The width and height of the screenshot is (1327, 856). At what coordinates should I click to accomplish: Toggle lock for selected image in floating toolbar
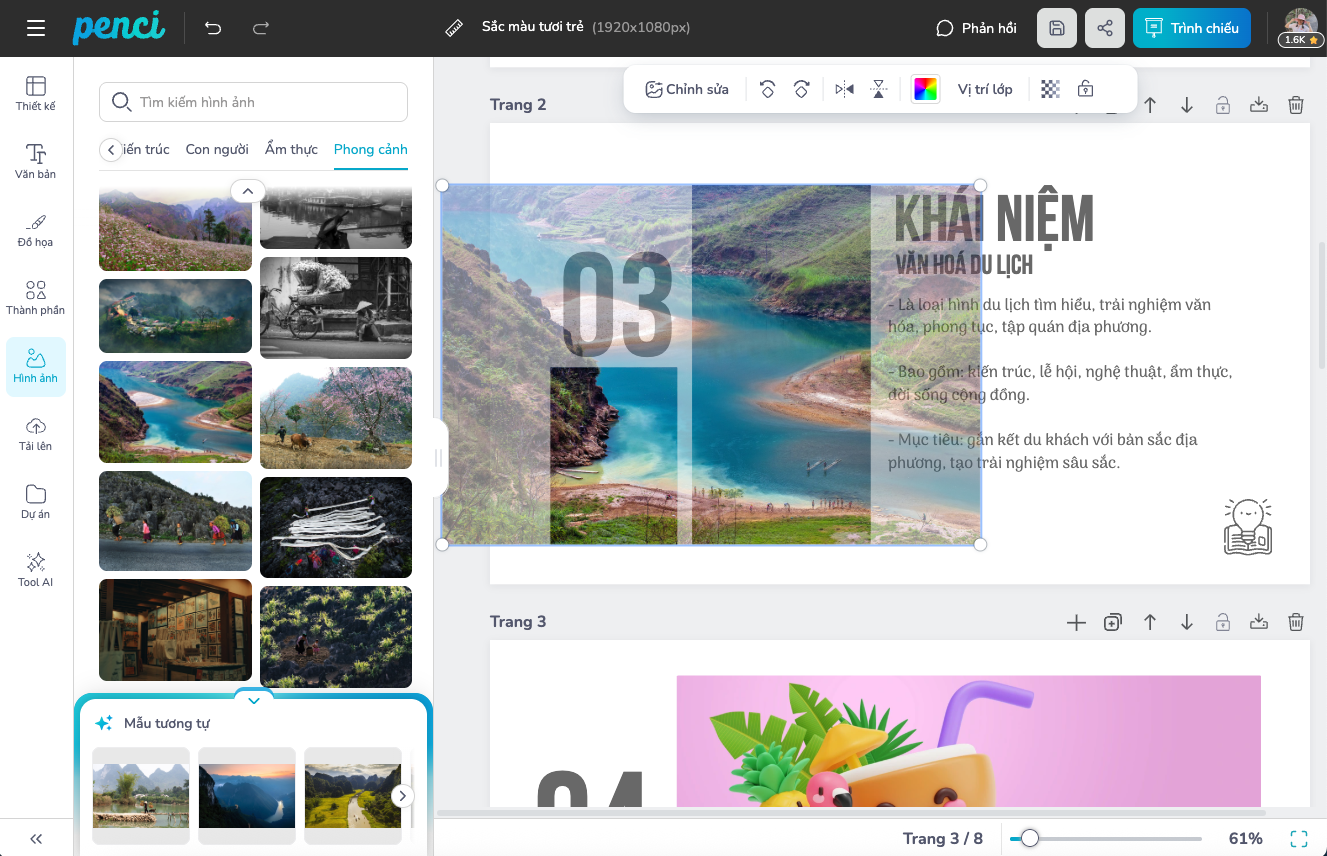(1085, 89)
